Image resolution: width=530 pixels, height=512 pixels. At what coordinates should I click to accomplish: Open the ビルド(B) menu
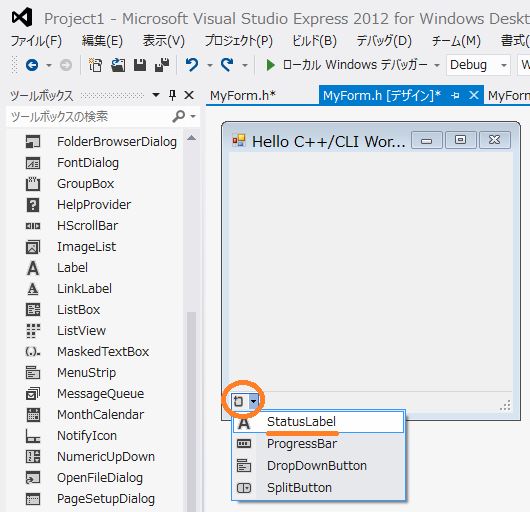pyautogui.click(x=314, y=41)
